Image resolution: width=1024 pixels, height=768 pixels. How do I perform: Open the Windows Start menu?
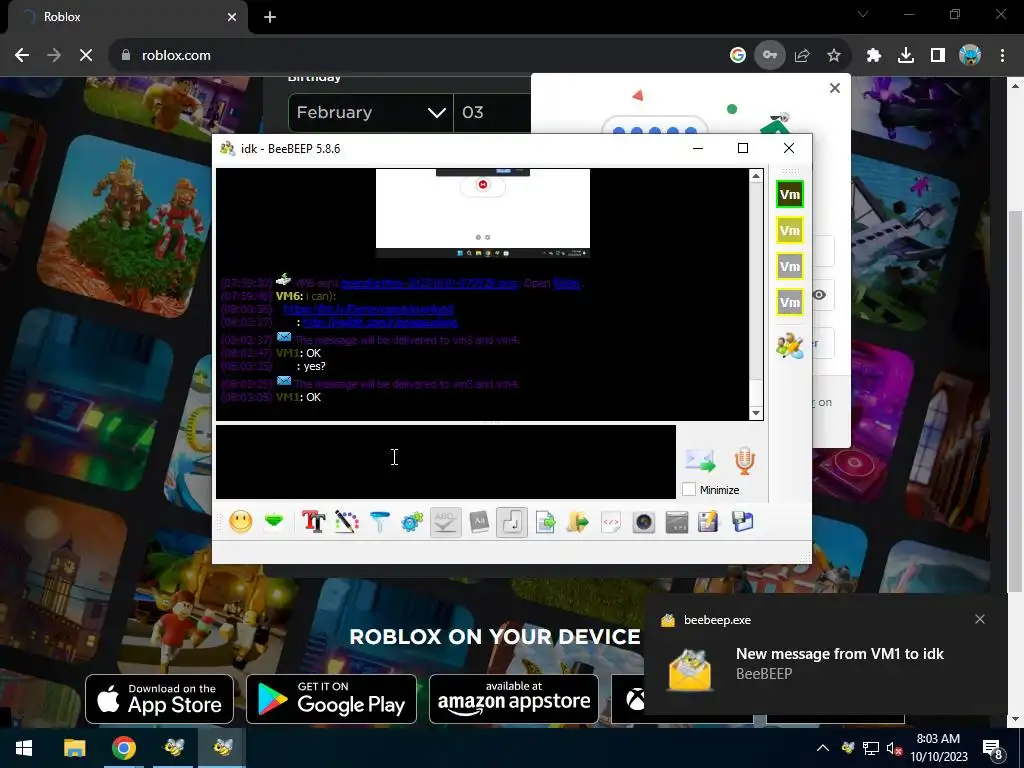[24, 748]
